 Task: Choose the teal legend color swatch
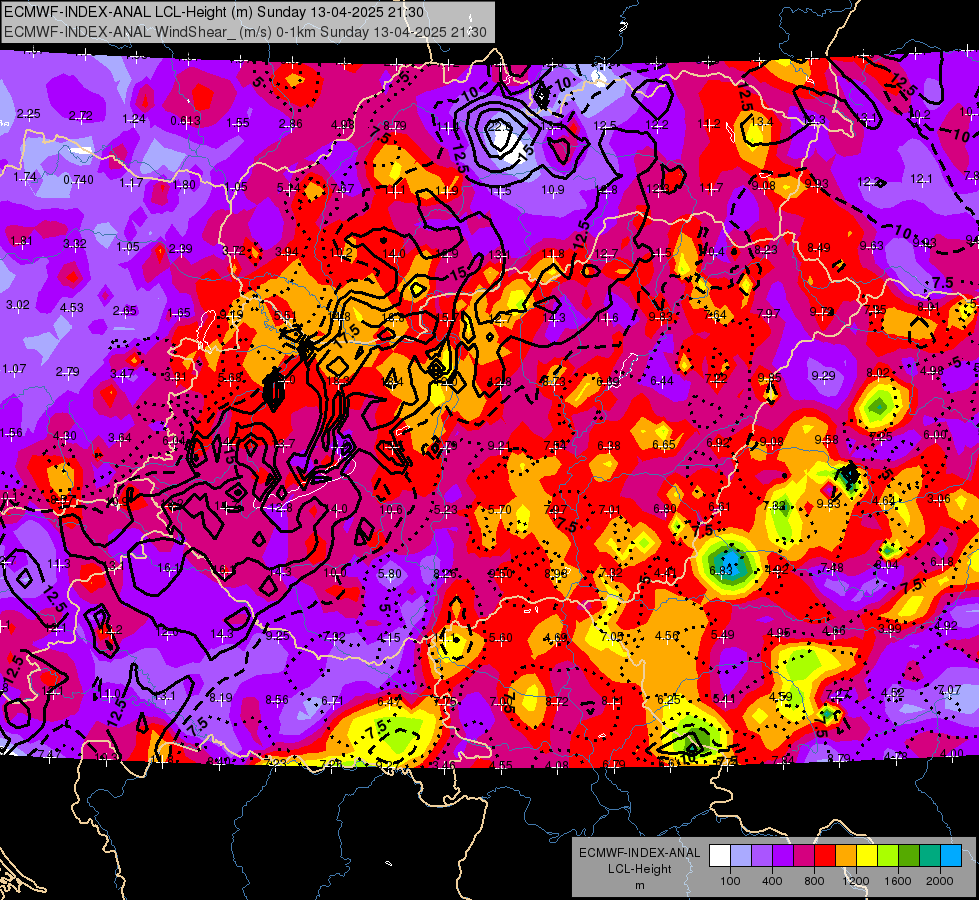930,856
